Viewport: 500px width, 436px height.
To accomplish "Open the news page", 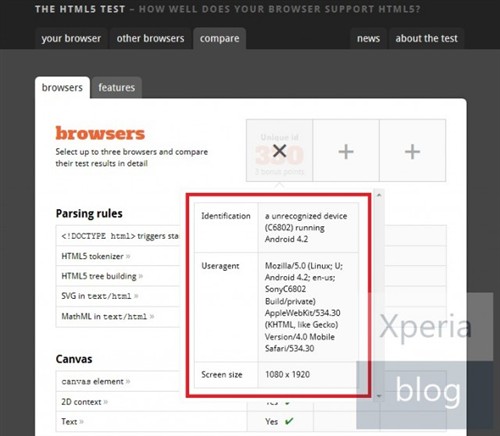I will tap(368, 38).
